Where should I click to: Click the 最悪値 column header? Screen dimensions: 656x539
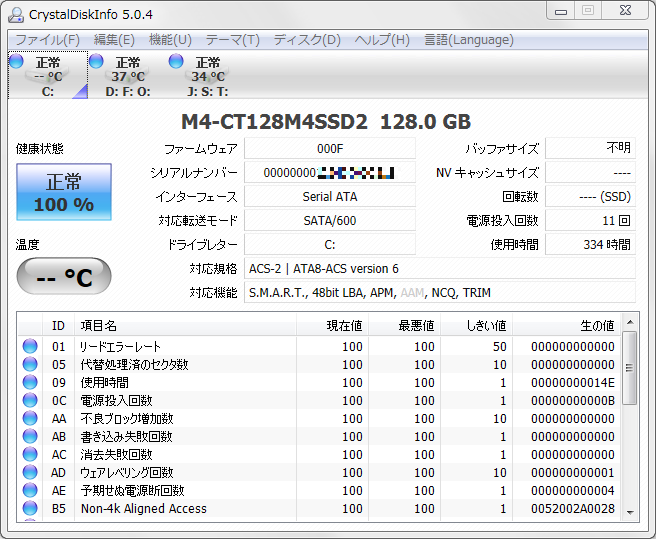click(405, 325)
